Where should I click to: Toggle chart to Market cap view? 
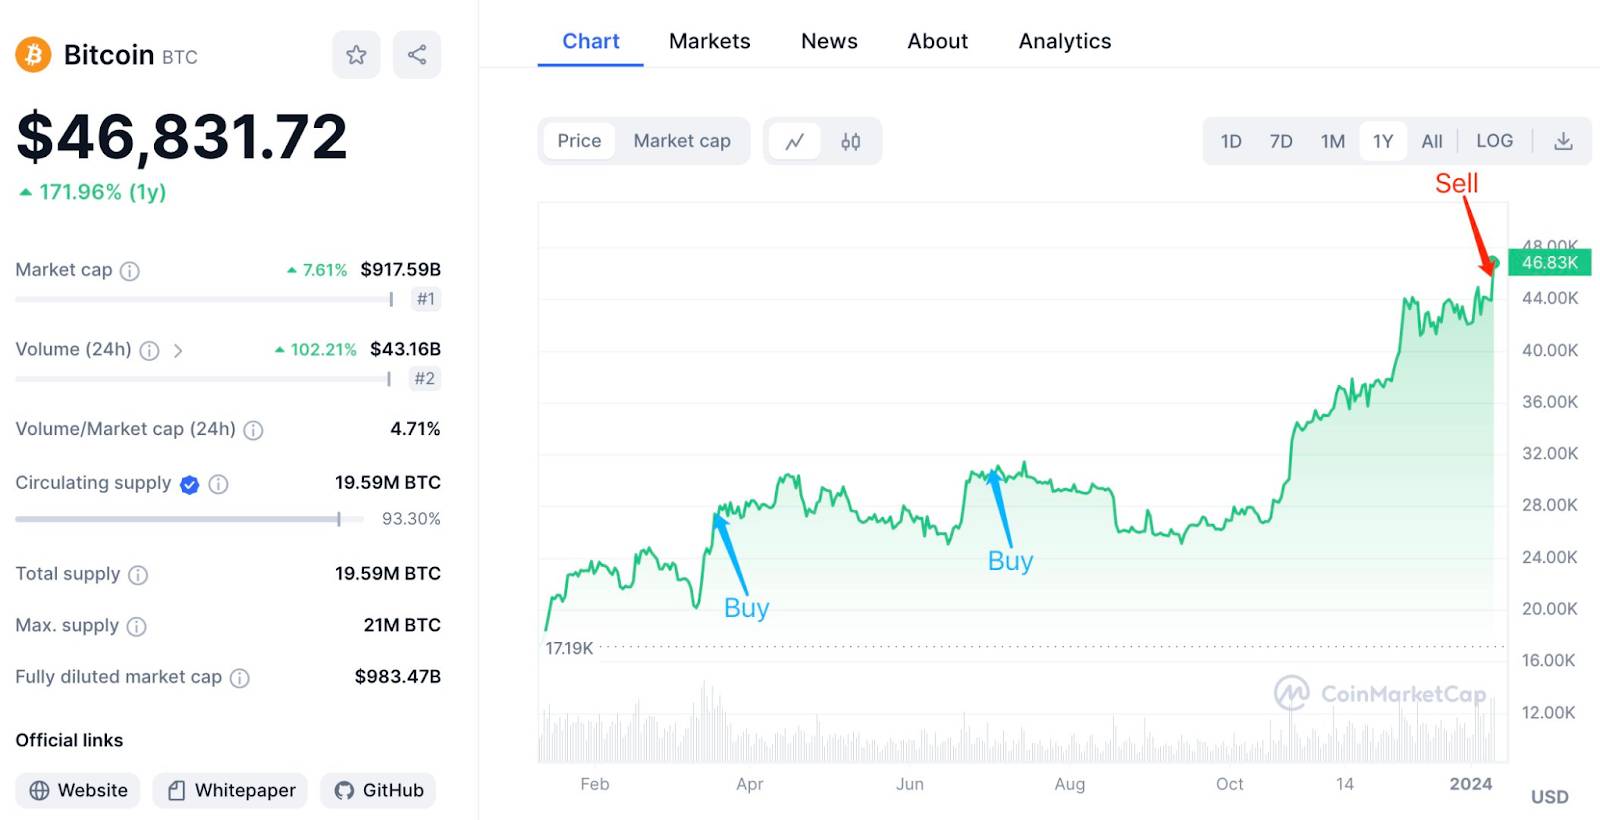pyautogui.click(x=682, y=141)
